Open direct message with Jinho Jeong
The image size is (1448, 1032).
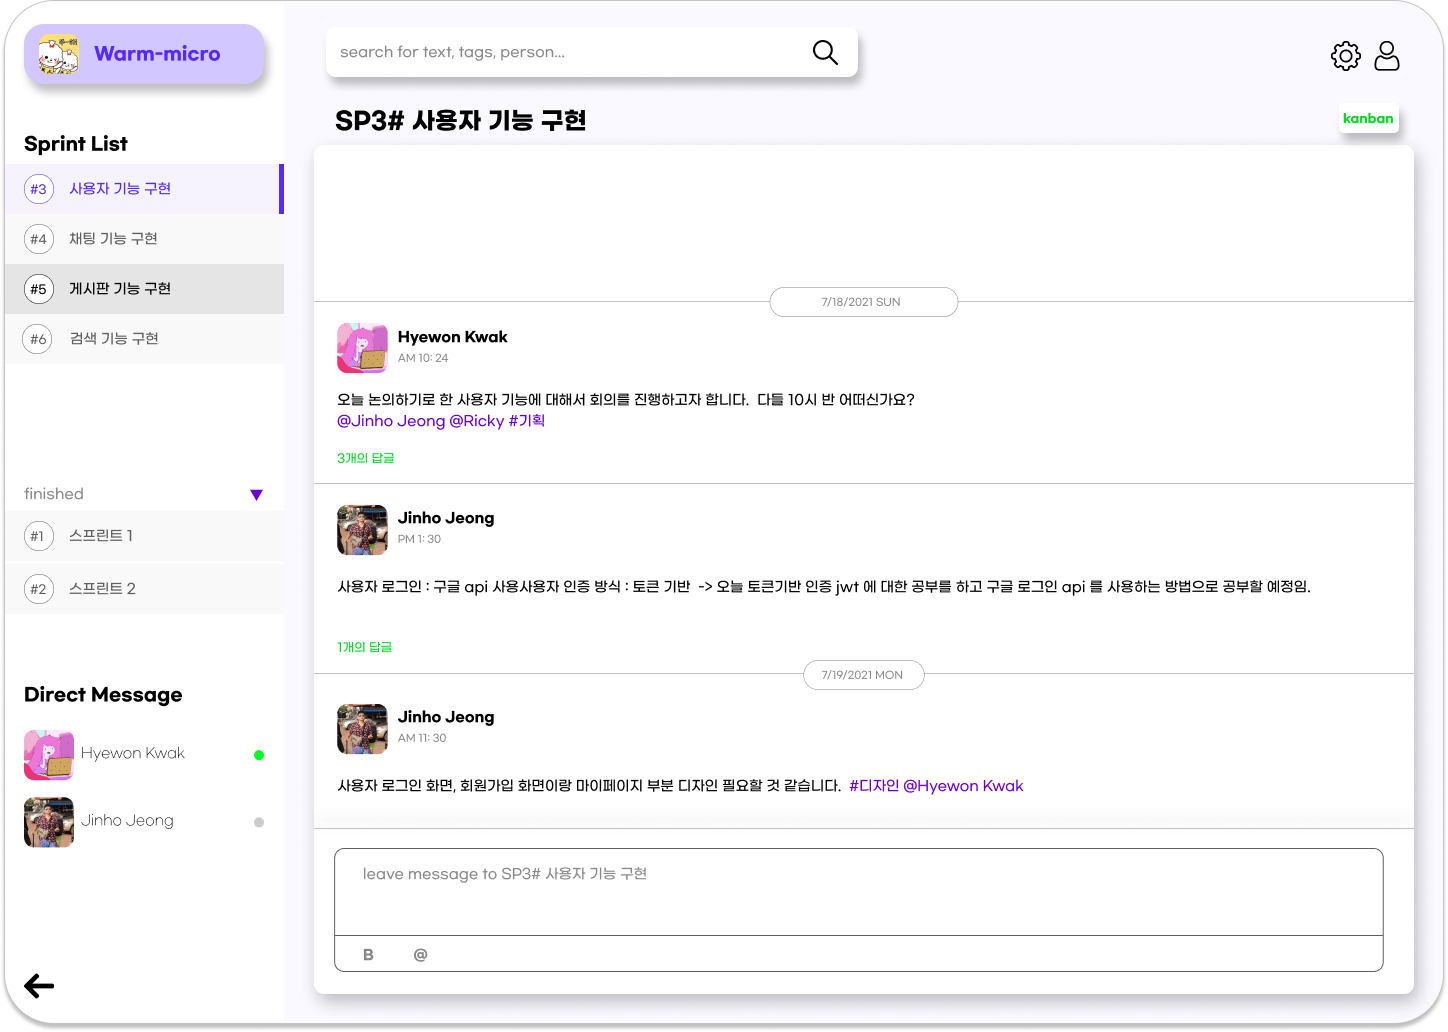coord(144,822)
